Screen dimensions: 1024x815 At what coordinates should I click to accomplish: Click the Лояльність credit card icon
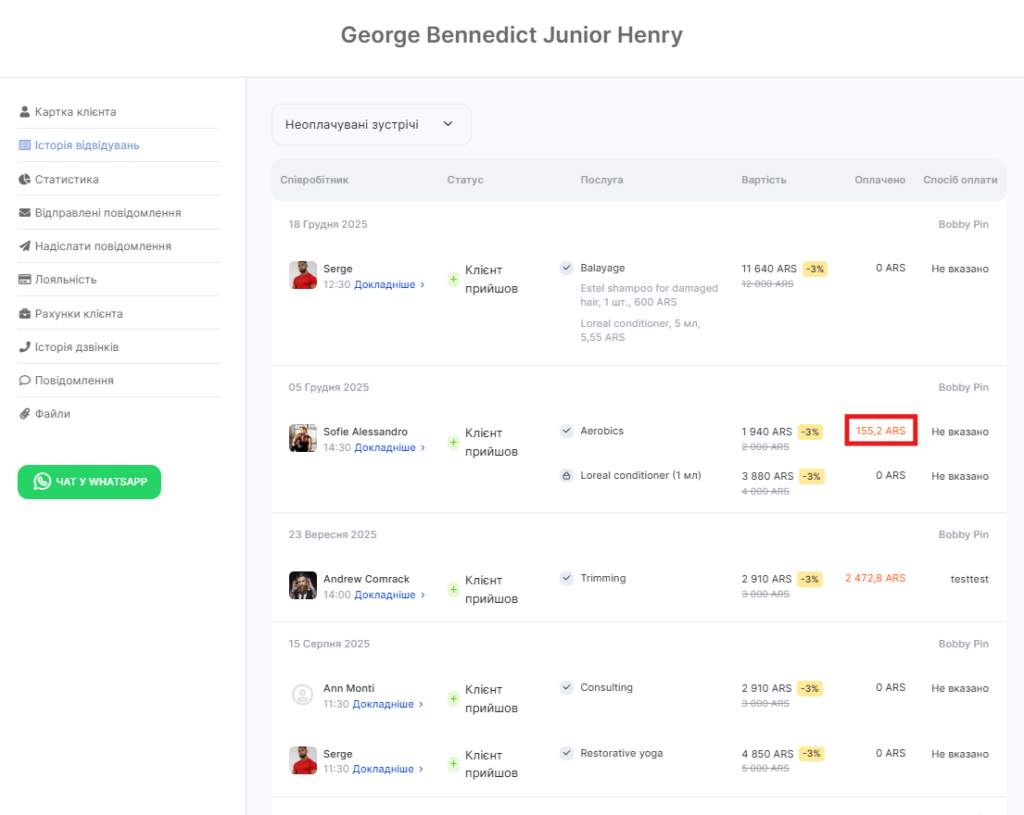pyautogui.click(x=25, y=280)
